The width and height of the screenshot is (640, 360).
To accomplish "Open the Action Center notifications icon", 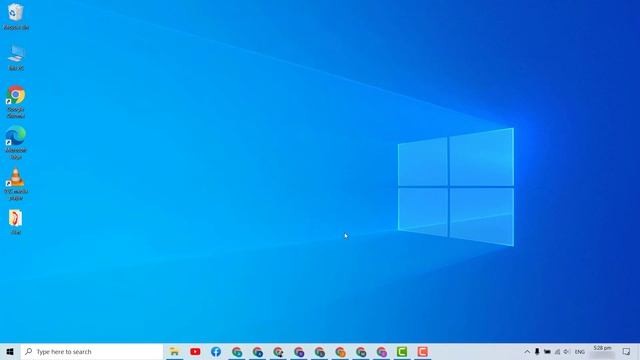I will click(627, 351).
